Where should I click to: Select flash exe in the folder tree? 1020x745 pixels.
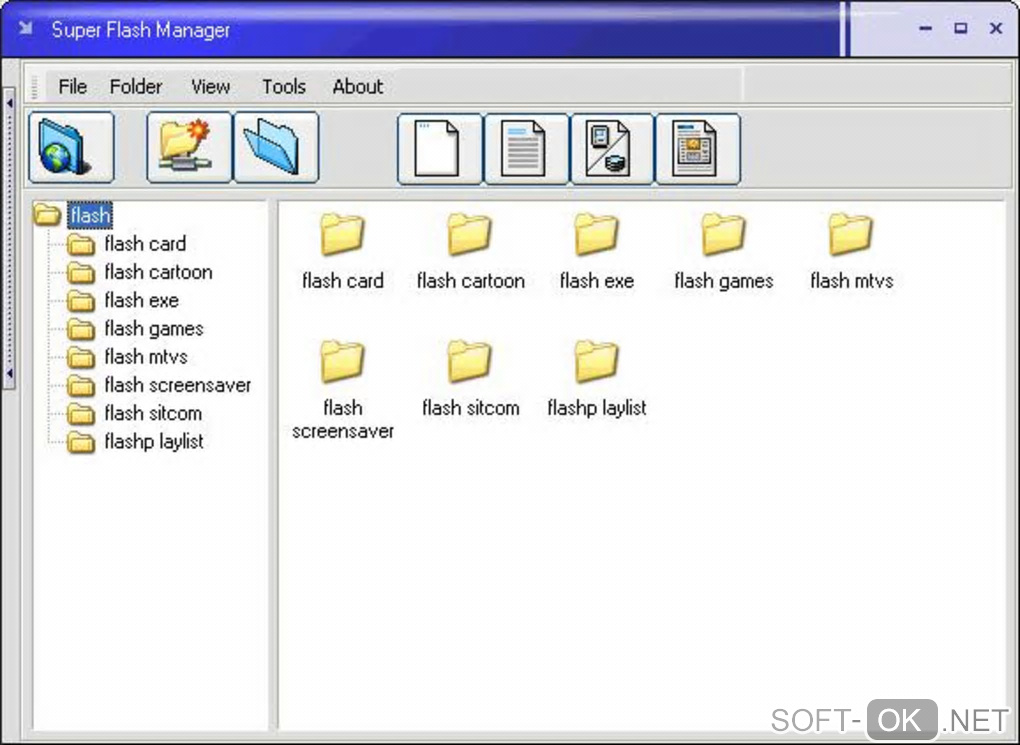pyautogui.click(x=141, y=301)
